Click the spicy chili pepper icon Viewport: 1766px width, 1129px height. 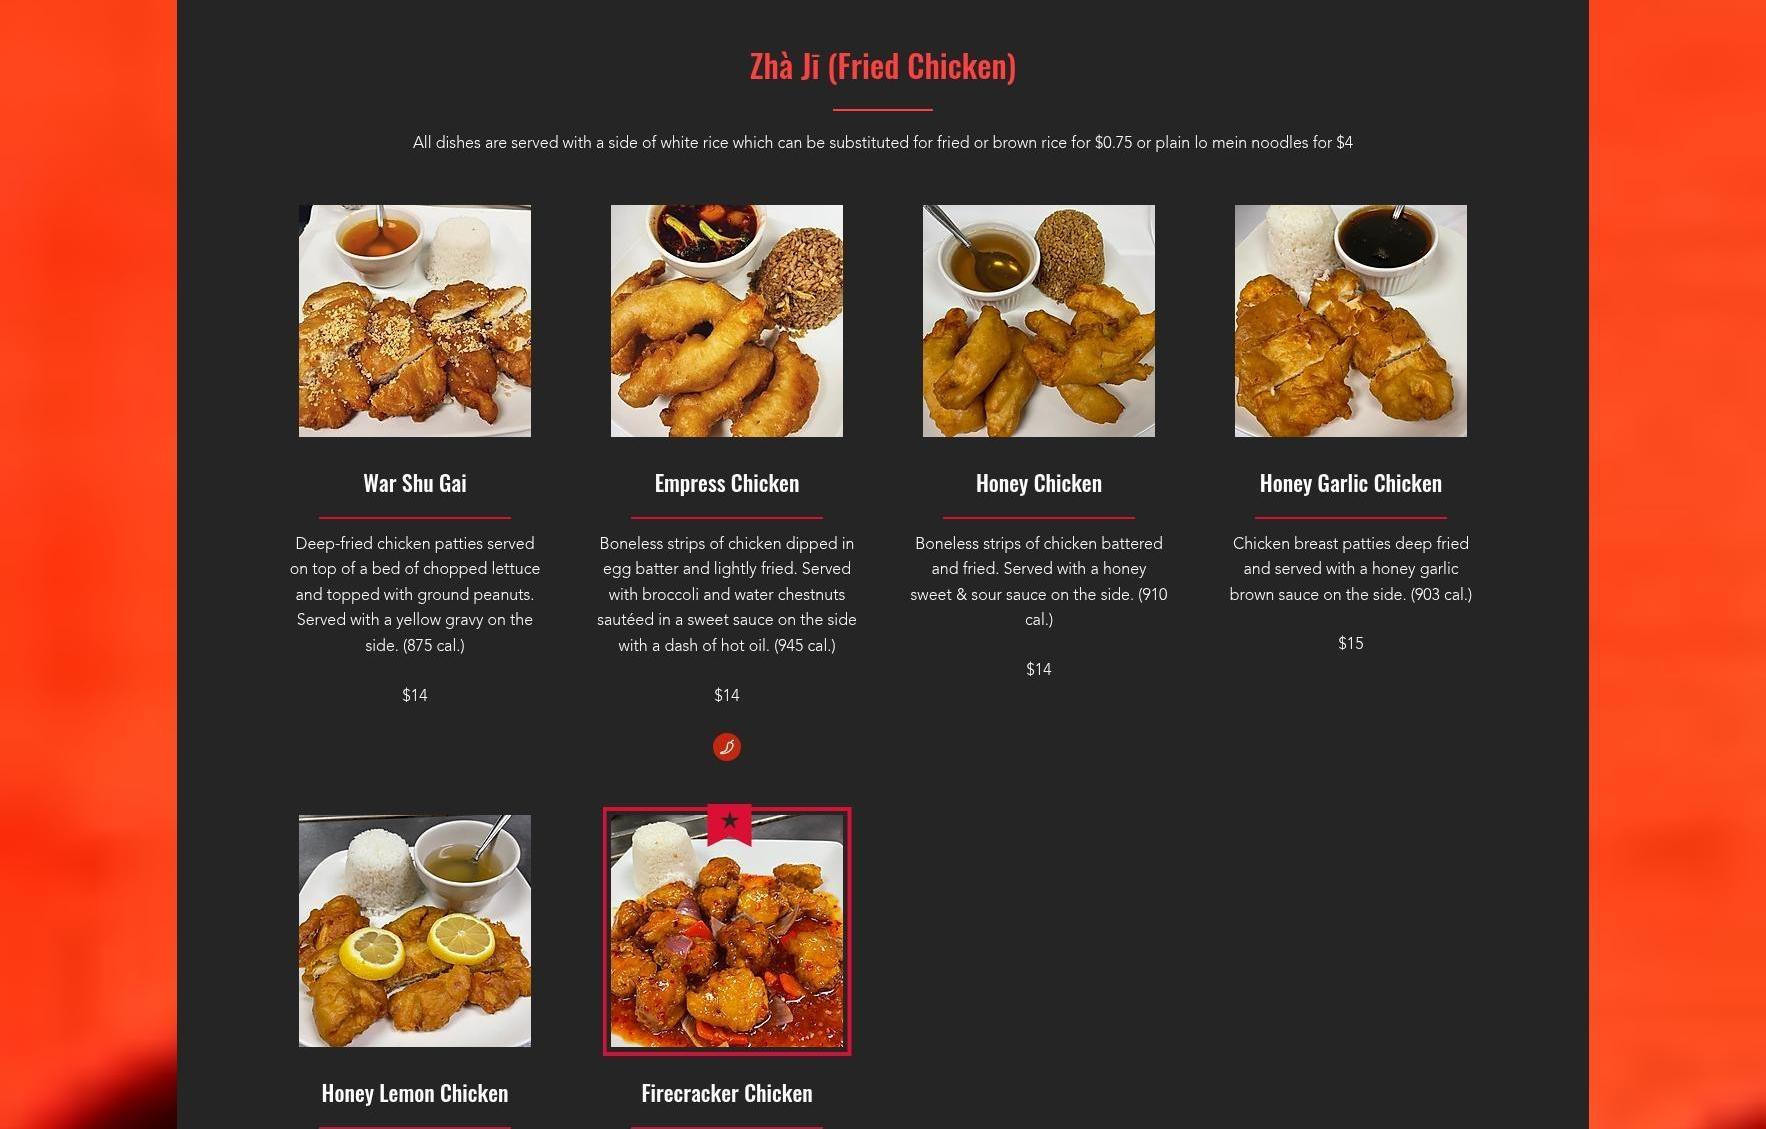click(727, 747)
